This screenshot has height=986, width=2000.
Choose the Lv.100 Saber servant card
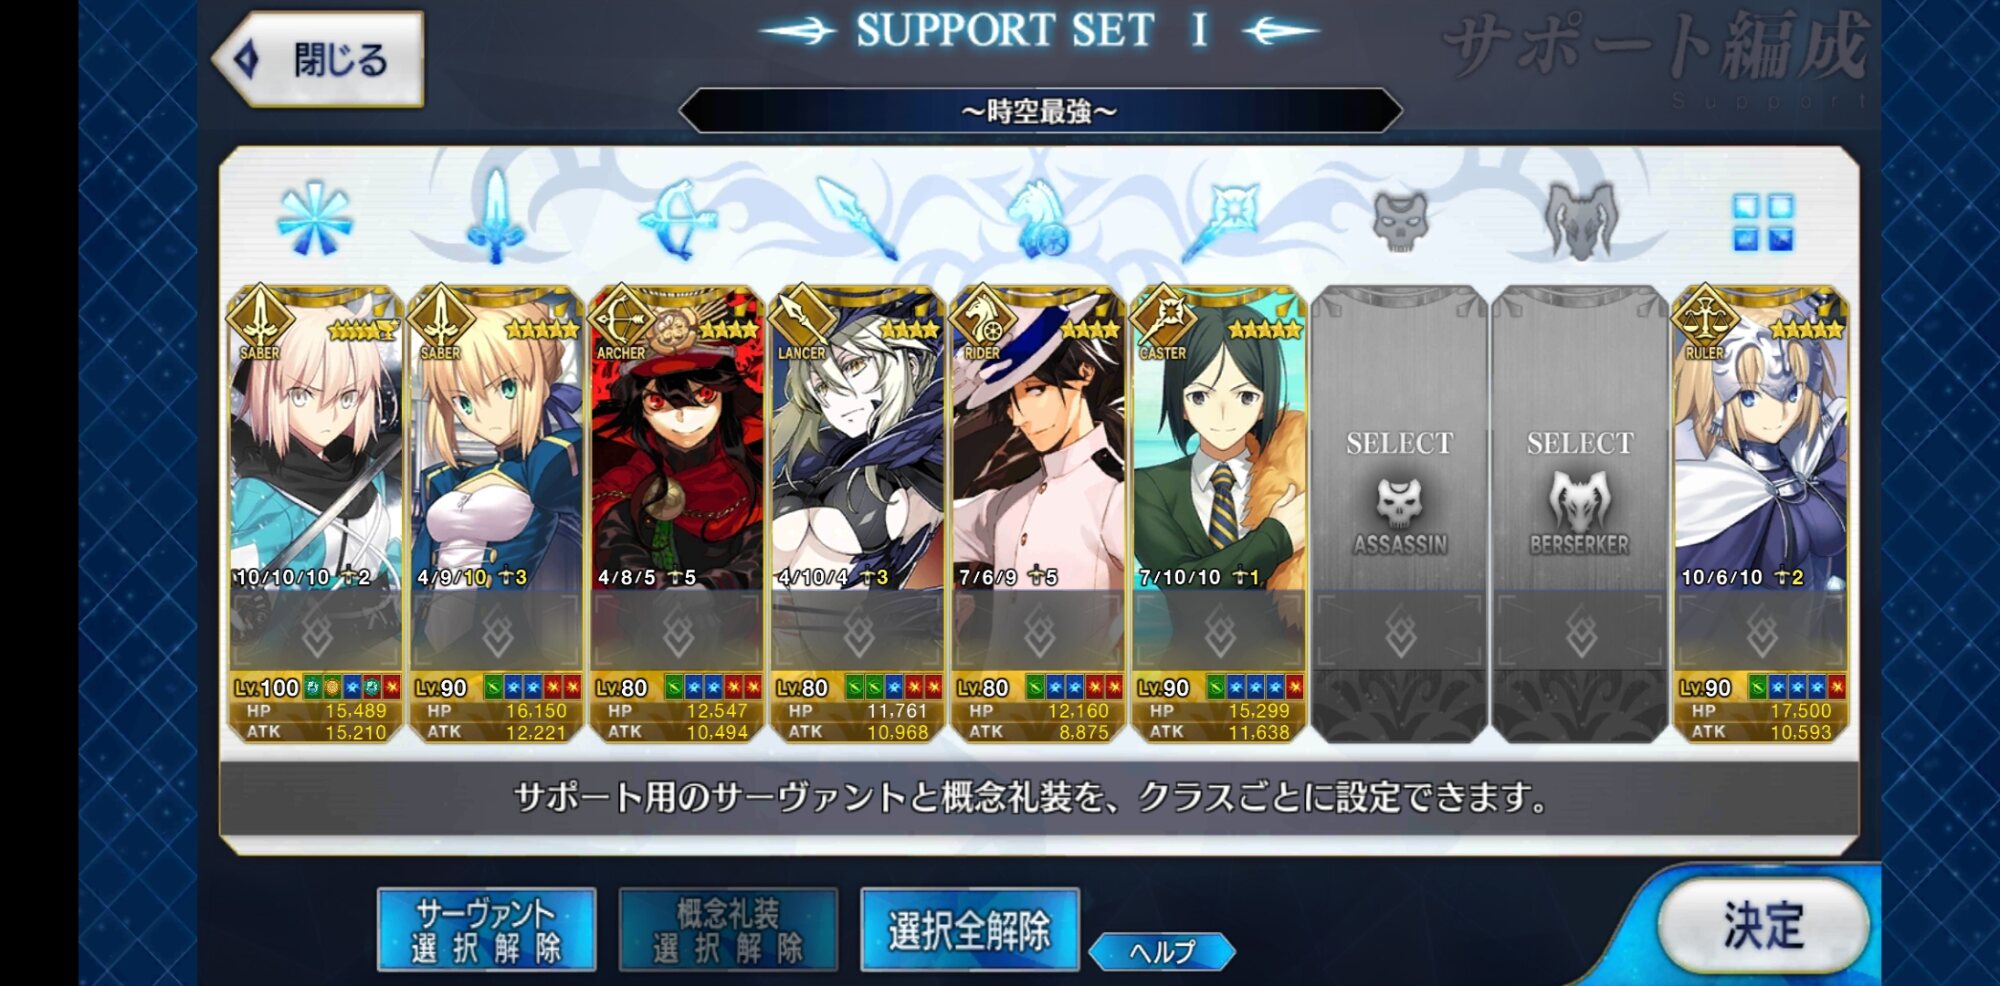pyautogui.click(x=316, y=514)
